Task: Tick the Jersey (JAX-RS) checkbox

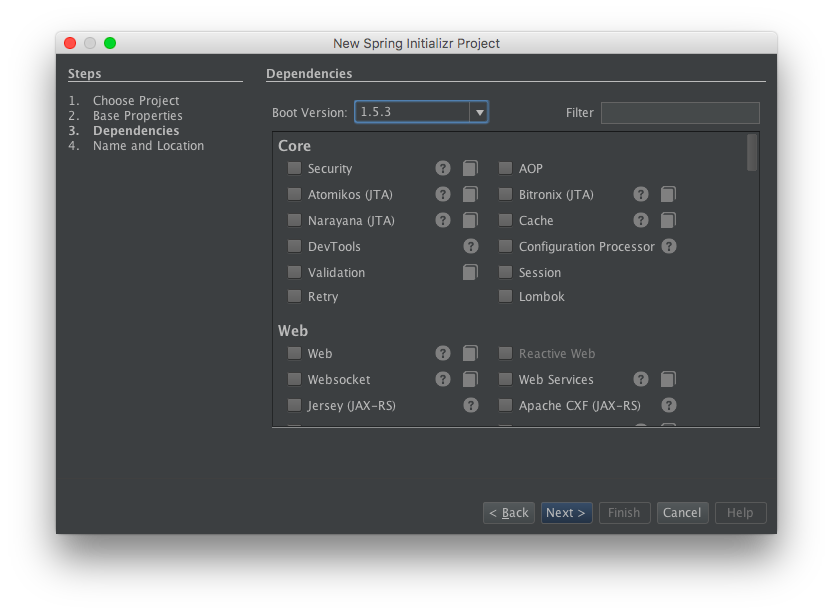Action: click(x=294, y=405)
